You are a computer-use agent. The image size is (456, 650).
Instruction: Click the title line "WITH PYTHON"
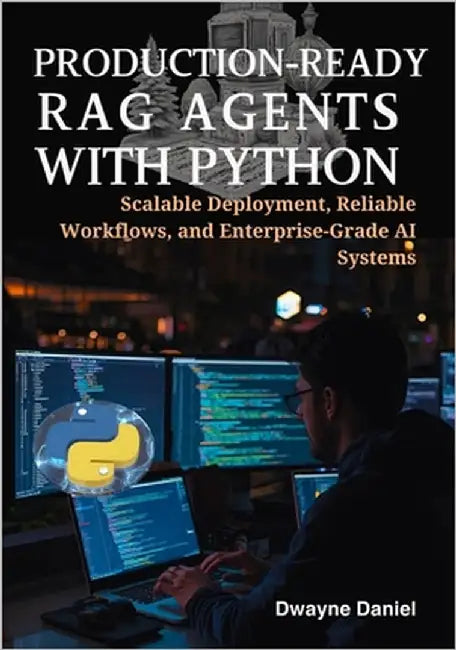pyautogui.click(x=217, y=165)
